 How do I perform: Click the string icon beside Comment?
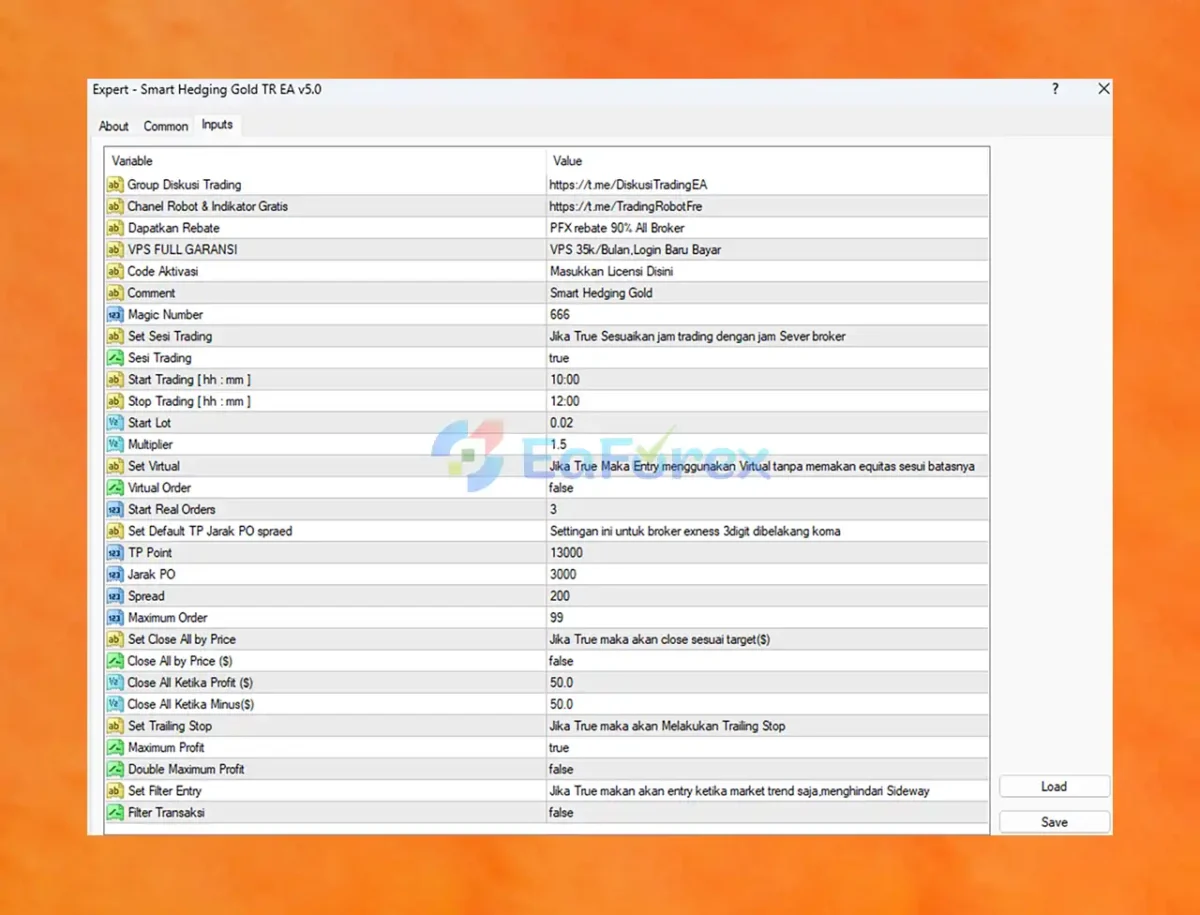pos(114,293)
